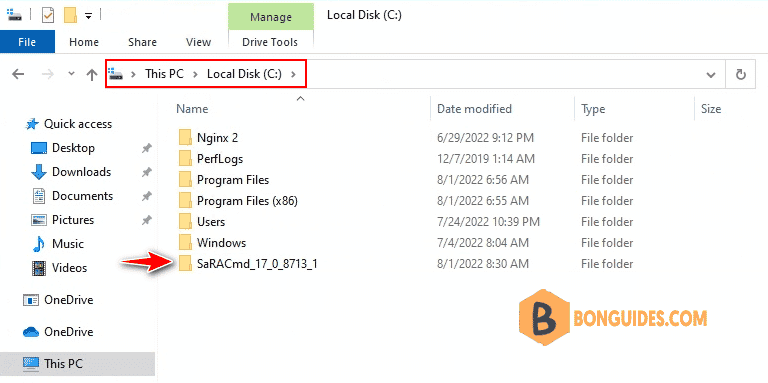Refresh the Local Disk (C:) view
The height and width of the screenshot is (383, 768).
point(741,74)
